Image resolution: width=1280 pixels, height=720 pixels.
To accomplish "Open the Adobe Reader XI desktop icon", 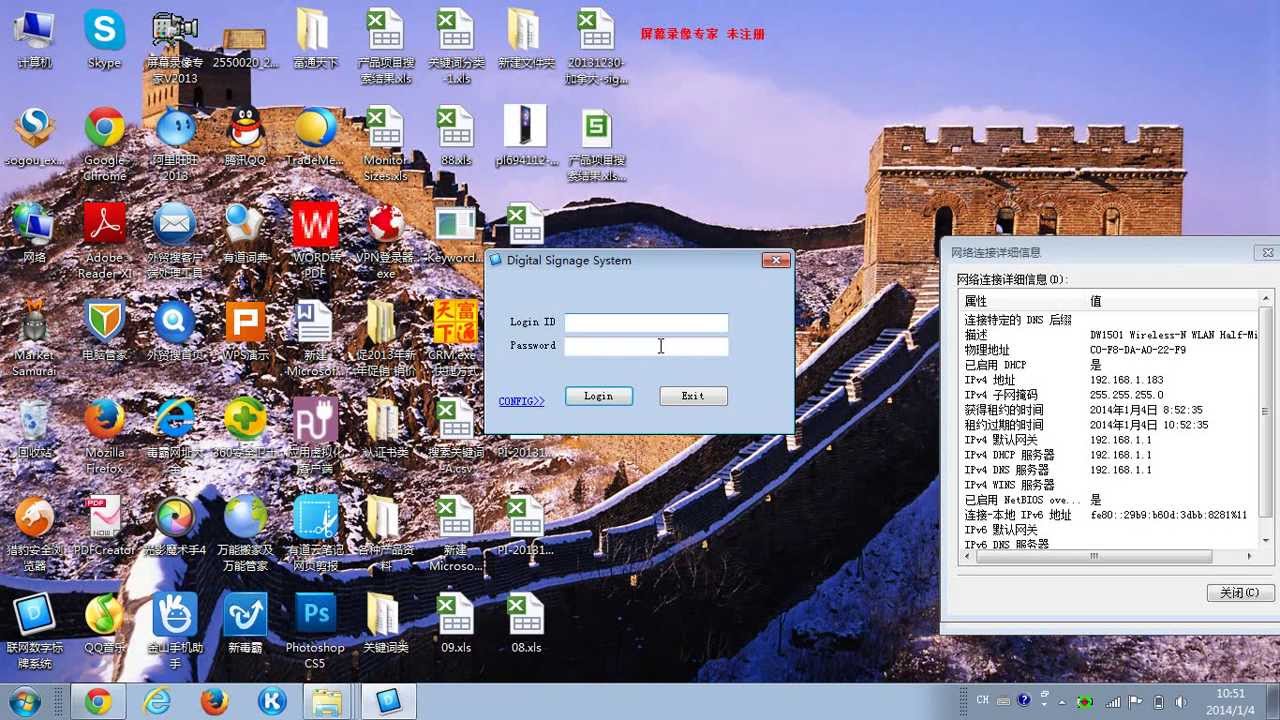I will click(x=104, y=240).
